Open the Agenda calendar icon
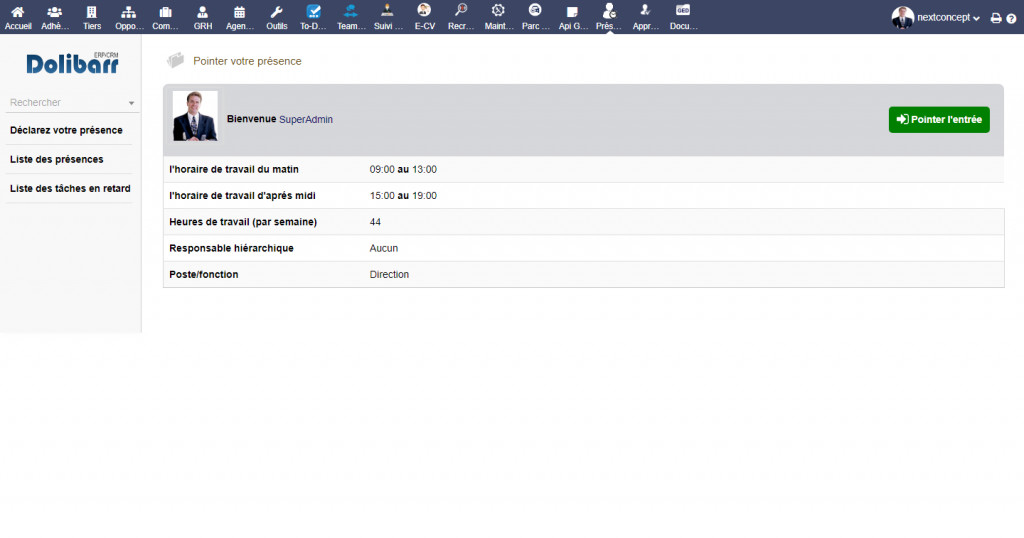The image size is (1024, 538). pos(239,12)
